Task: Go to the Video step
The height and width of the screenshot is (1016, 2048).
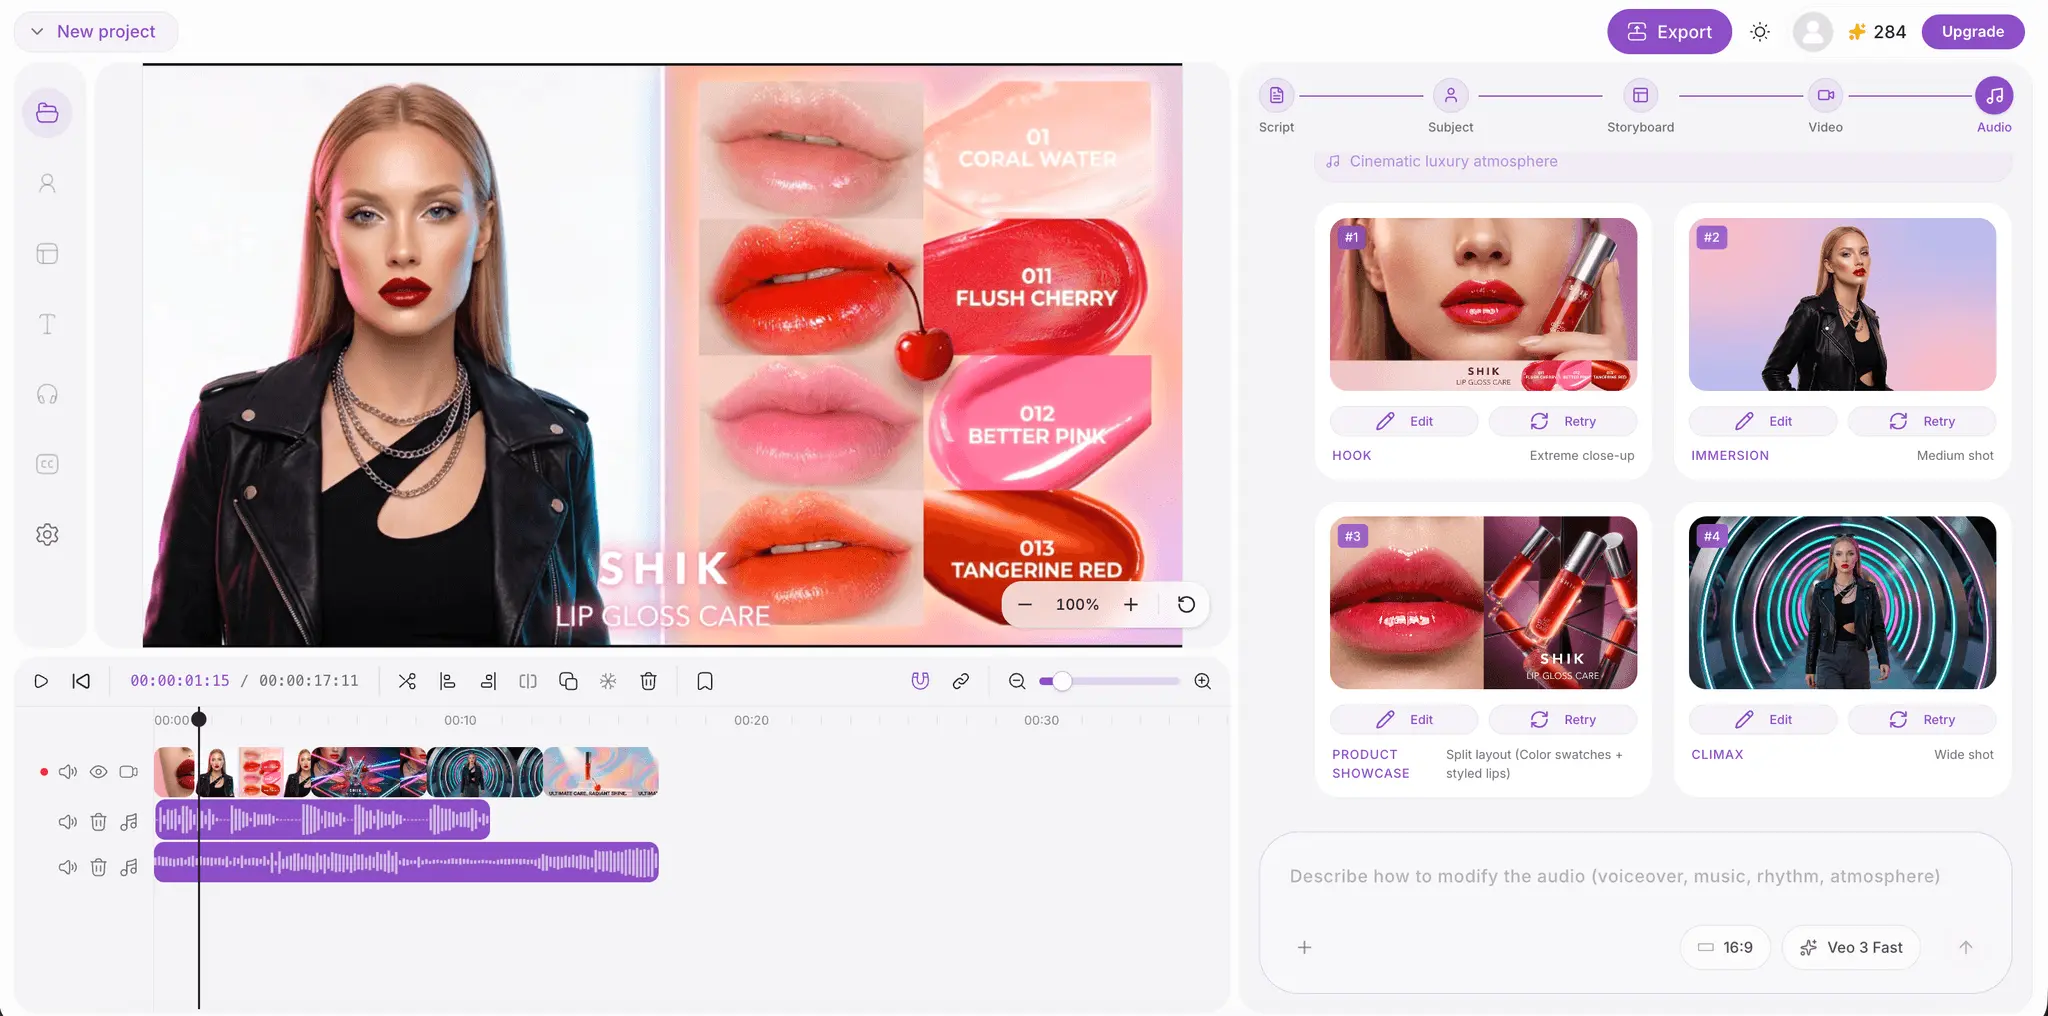Action: [1825, 105]
